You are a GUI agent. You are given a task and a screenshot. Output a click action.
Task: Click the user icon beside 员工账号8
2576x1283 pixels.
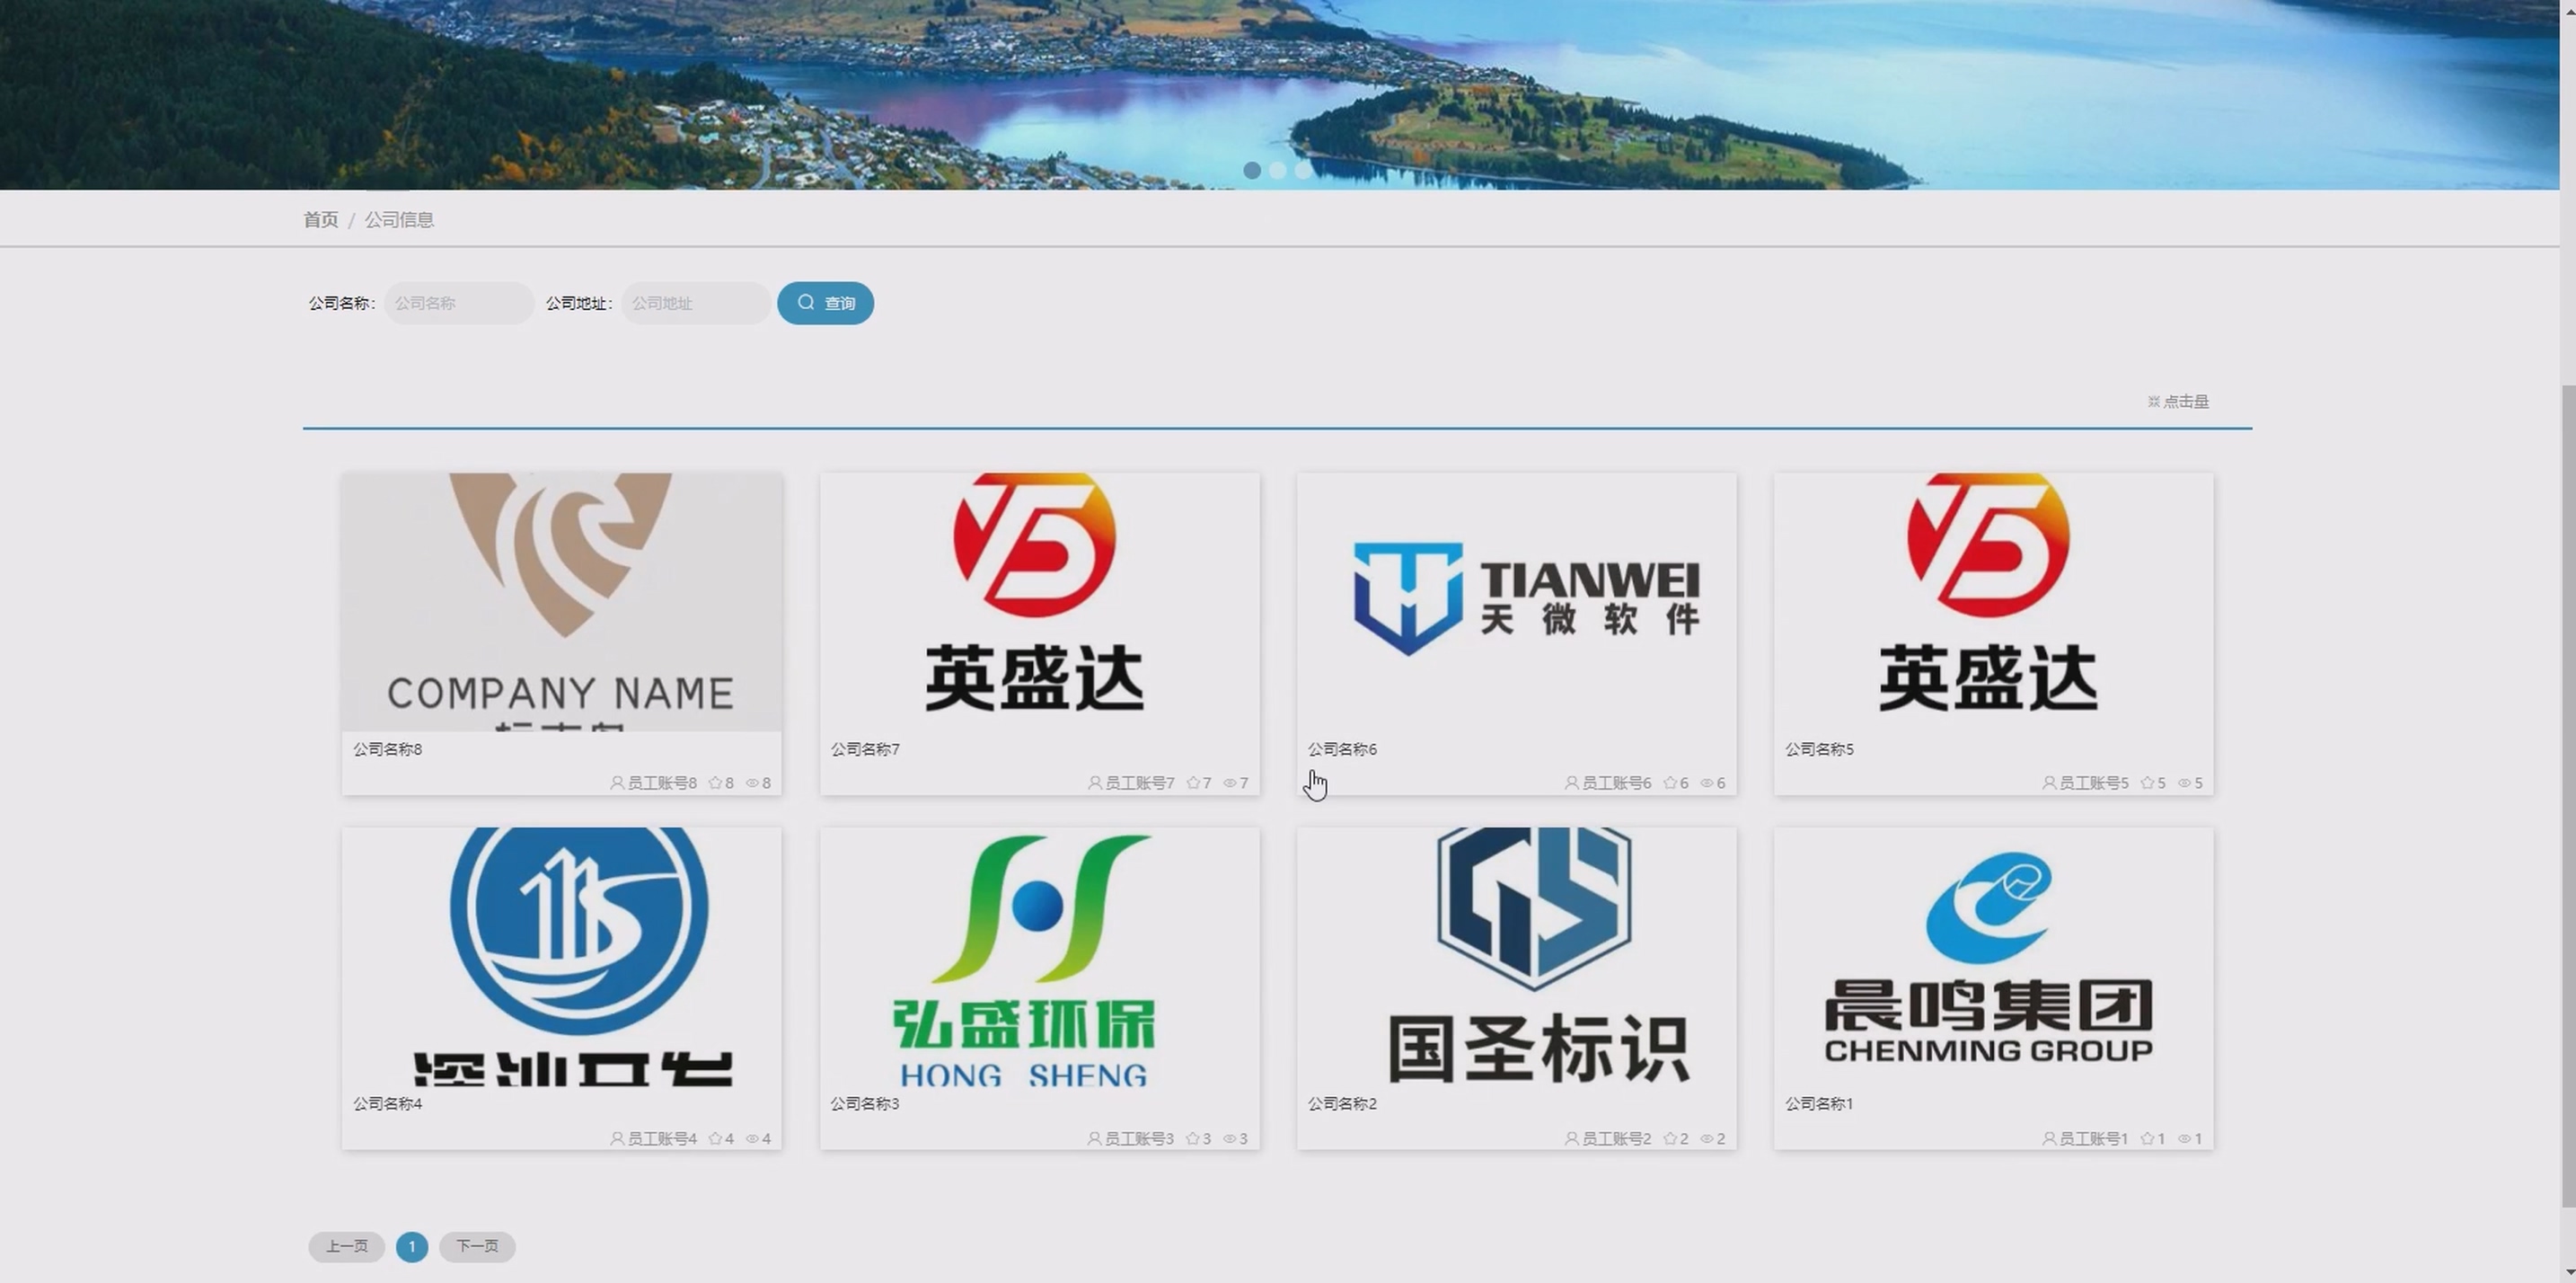617,783
